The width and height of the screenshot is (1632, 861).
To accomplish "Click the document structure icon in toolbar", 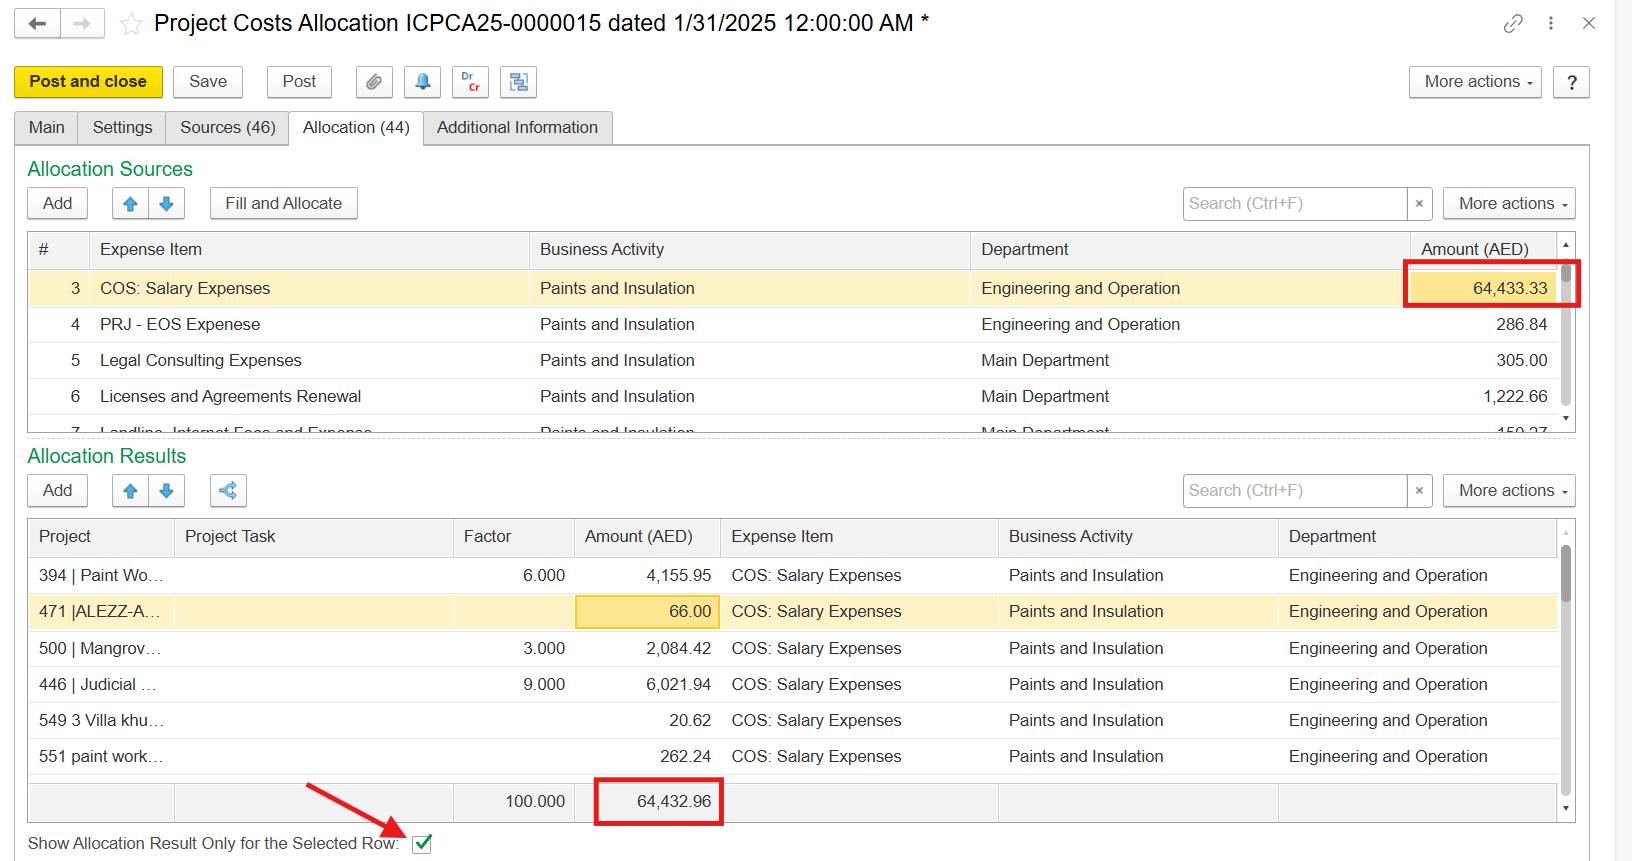I will pos(518,82).
